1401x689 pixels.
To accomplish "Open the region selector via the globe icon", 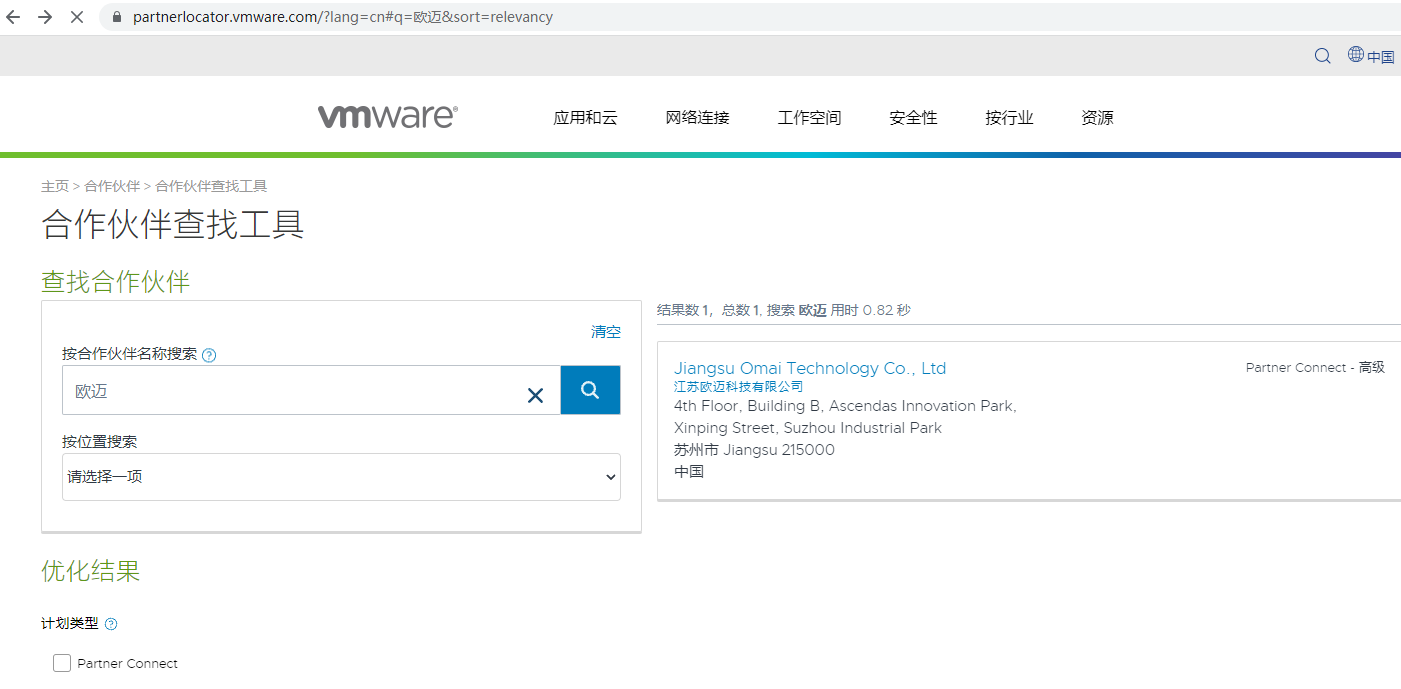I will 1356,54.
